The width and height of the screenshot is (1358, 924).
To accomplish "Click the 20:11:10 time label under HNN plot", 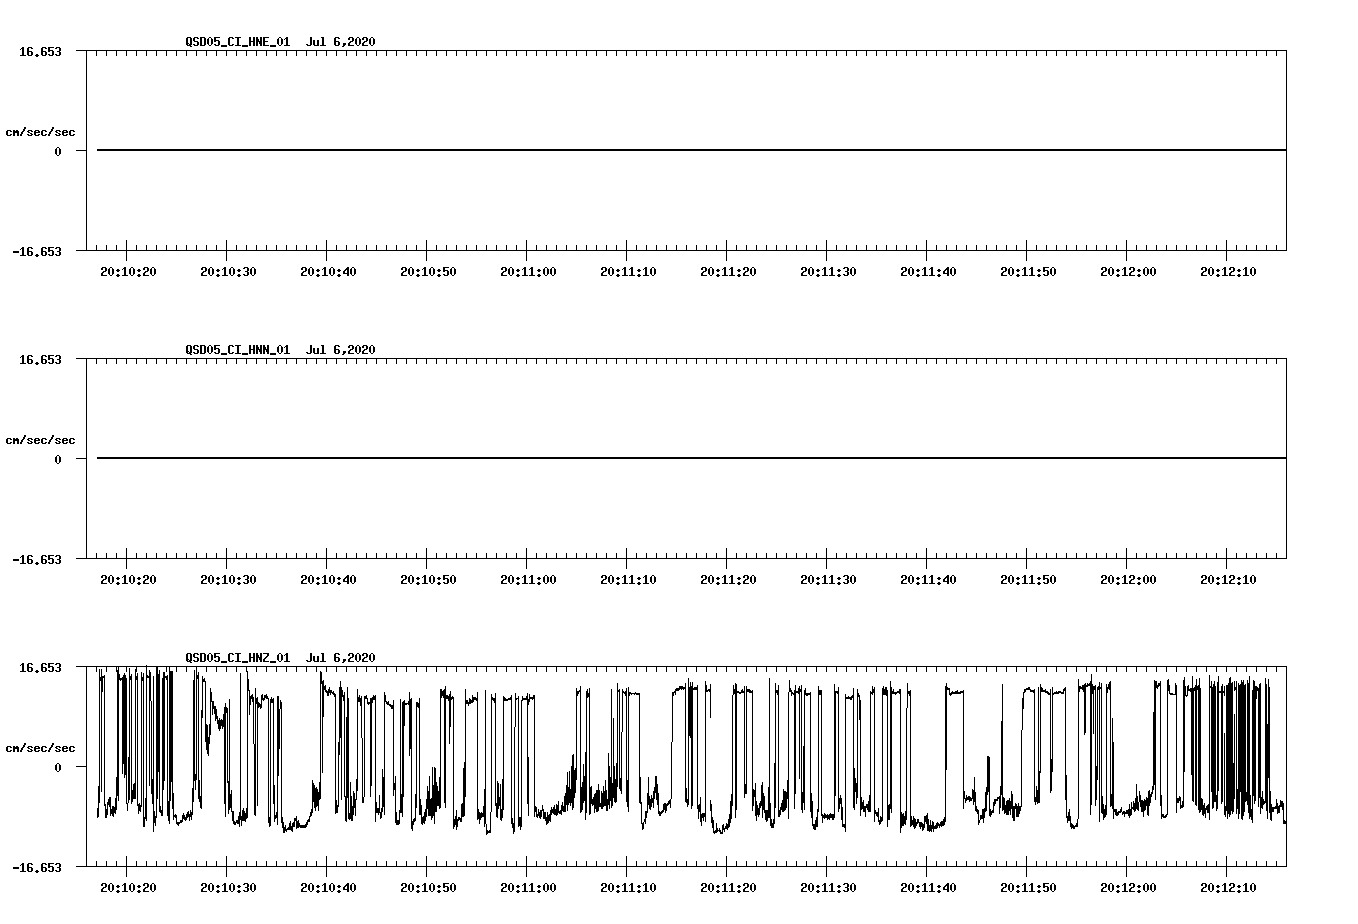I will 628,579.
